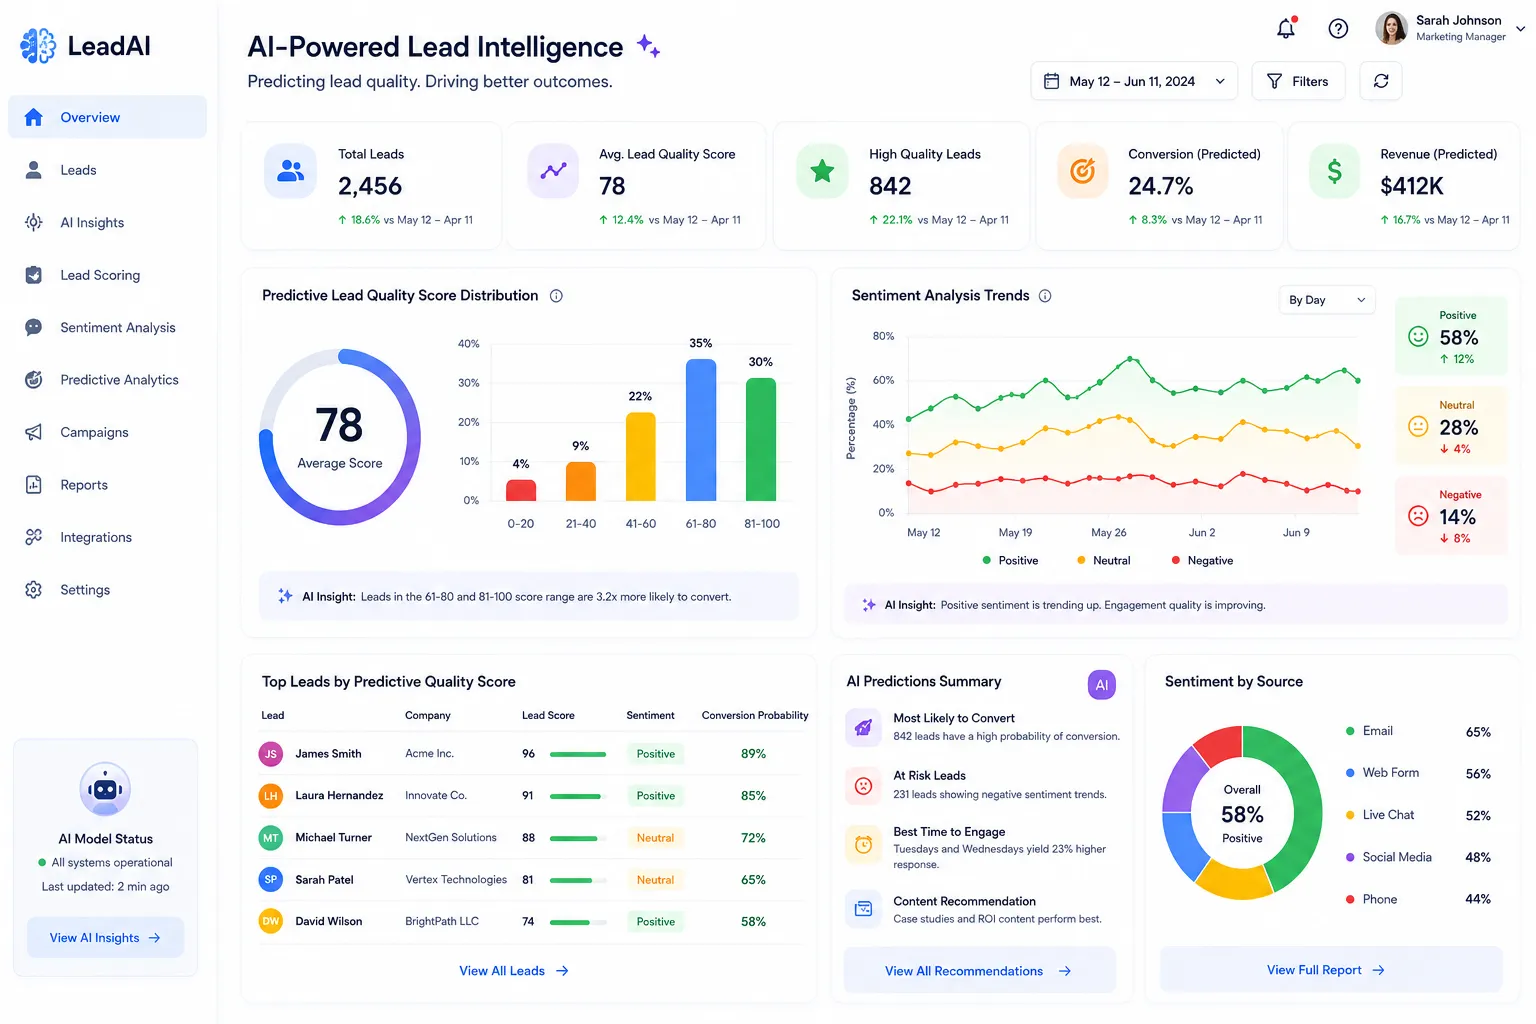1536x1024 pixels.
Task: Click the Content Recommendation icon
Action: pyautogui.click(x=863, y=909)
